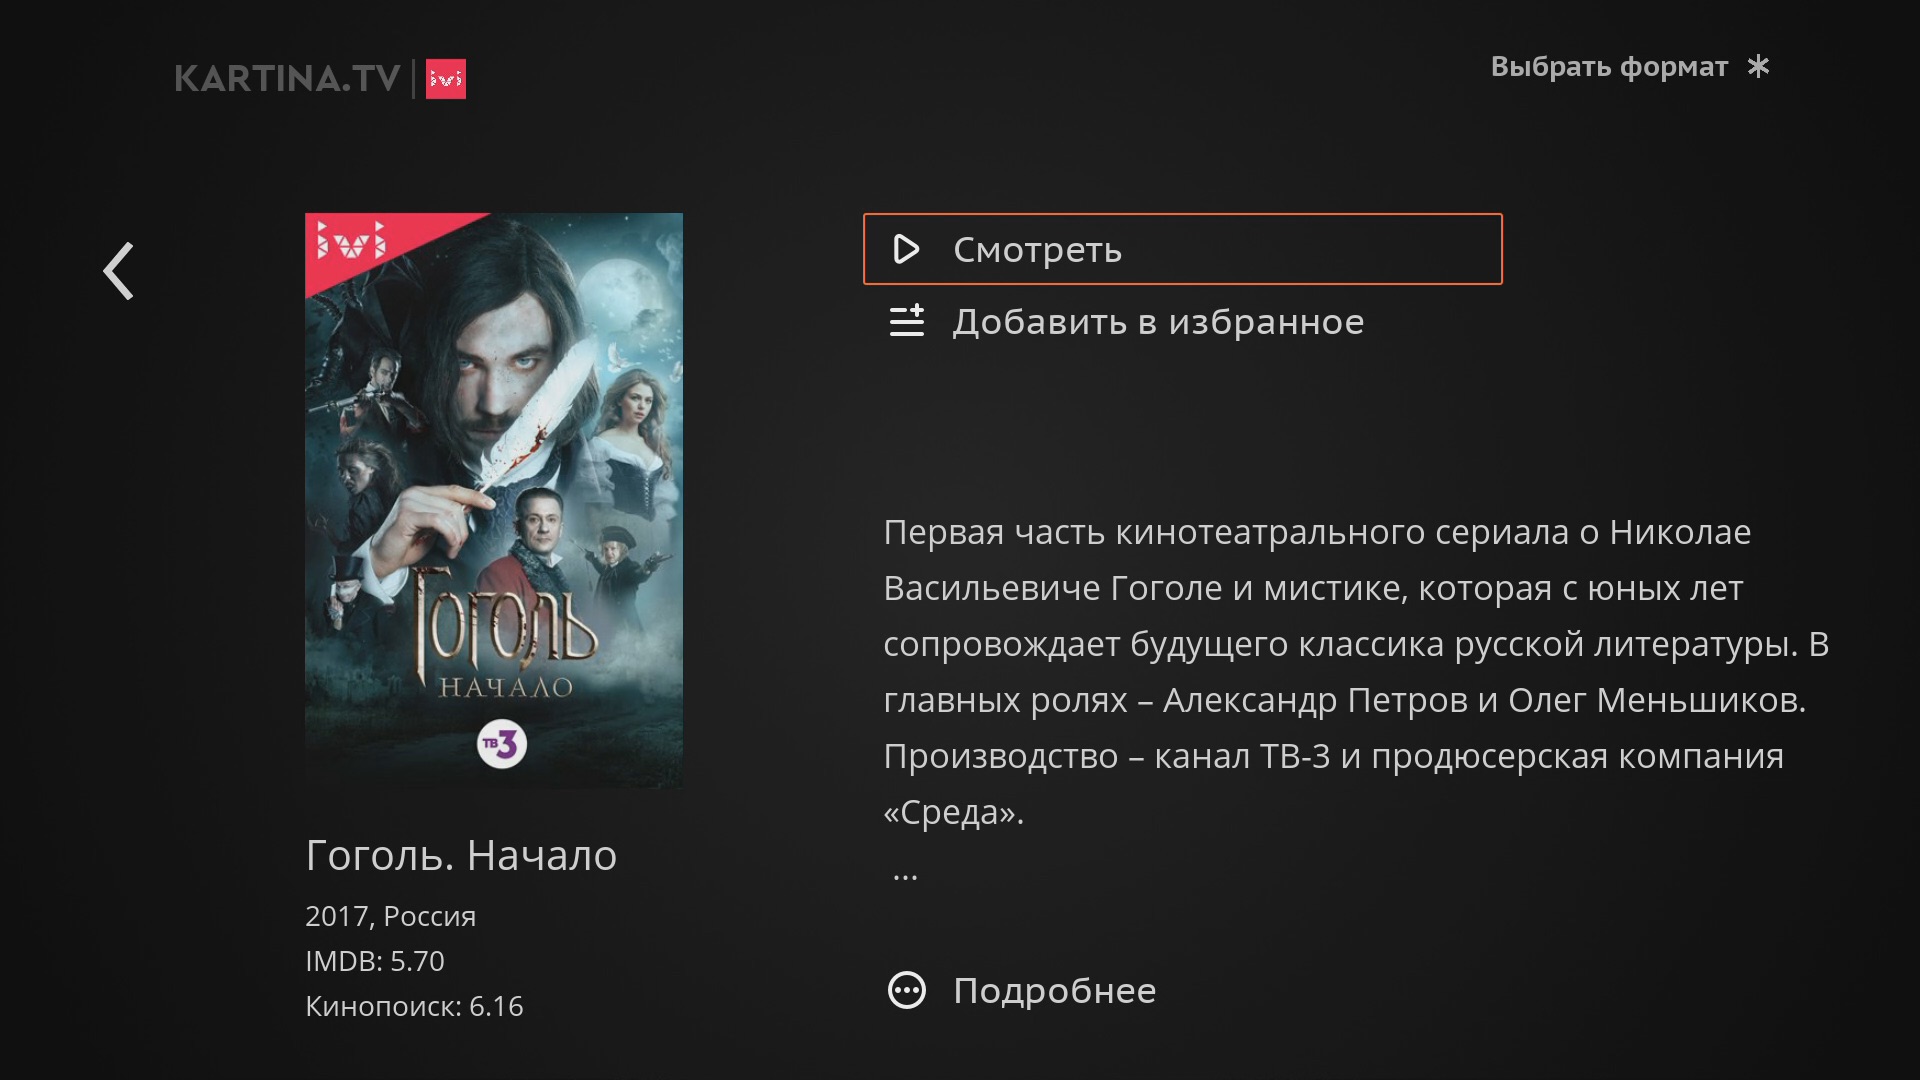The height and width of the screenshot is (1080, 1920).
Task: Click the movie description paragraph
Action: point(1356,672)
